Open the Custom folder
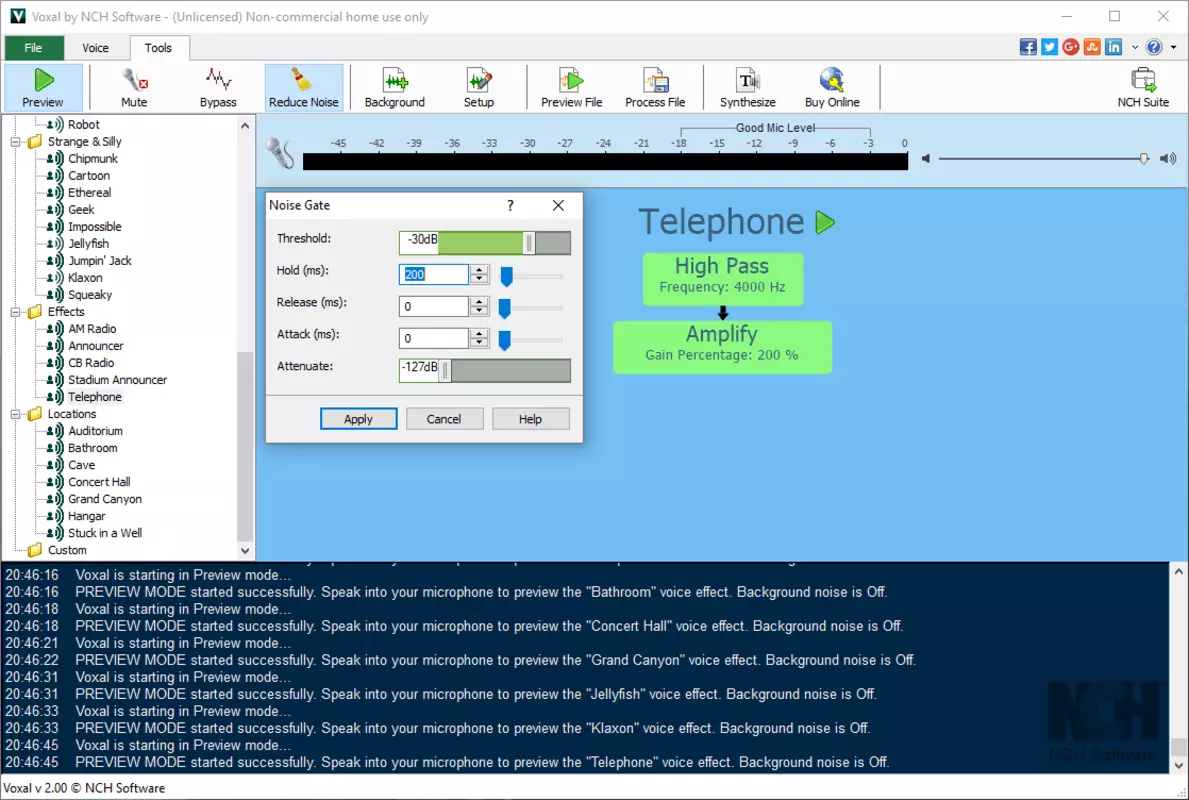This screenshot has width=1189, height=800. [x=67, y=551]
